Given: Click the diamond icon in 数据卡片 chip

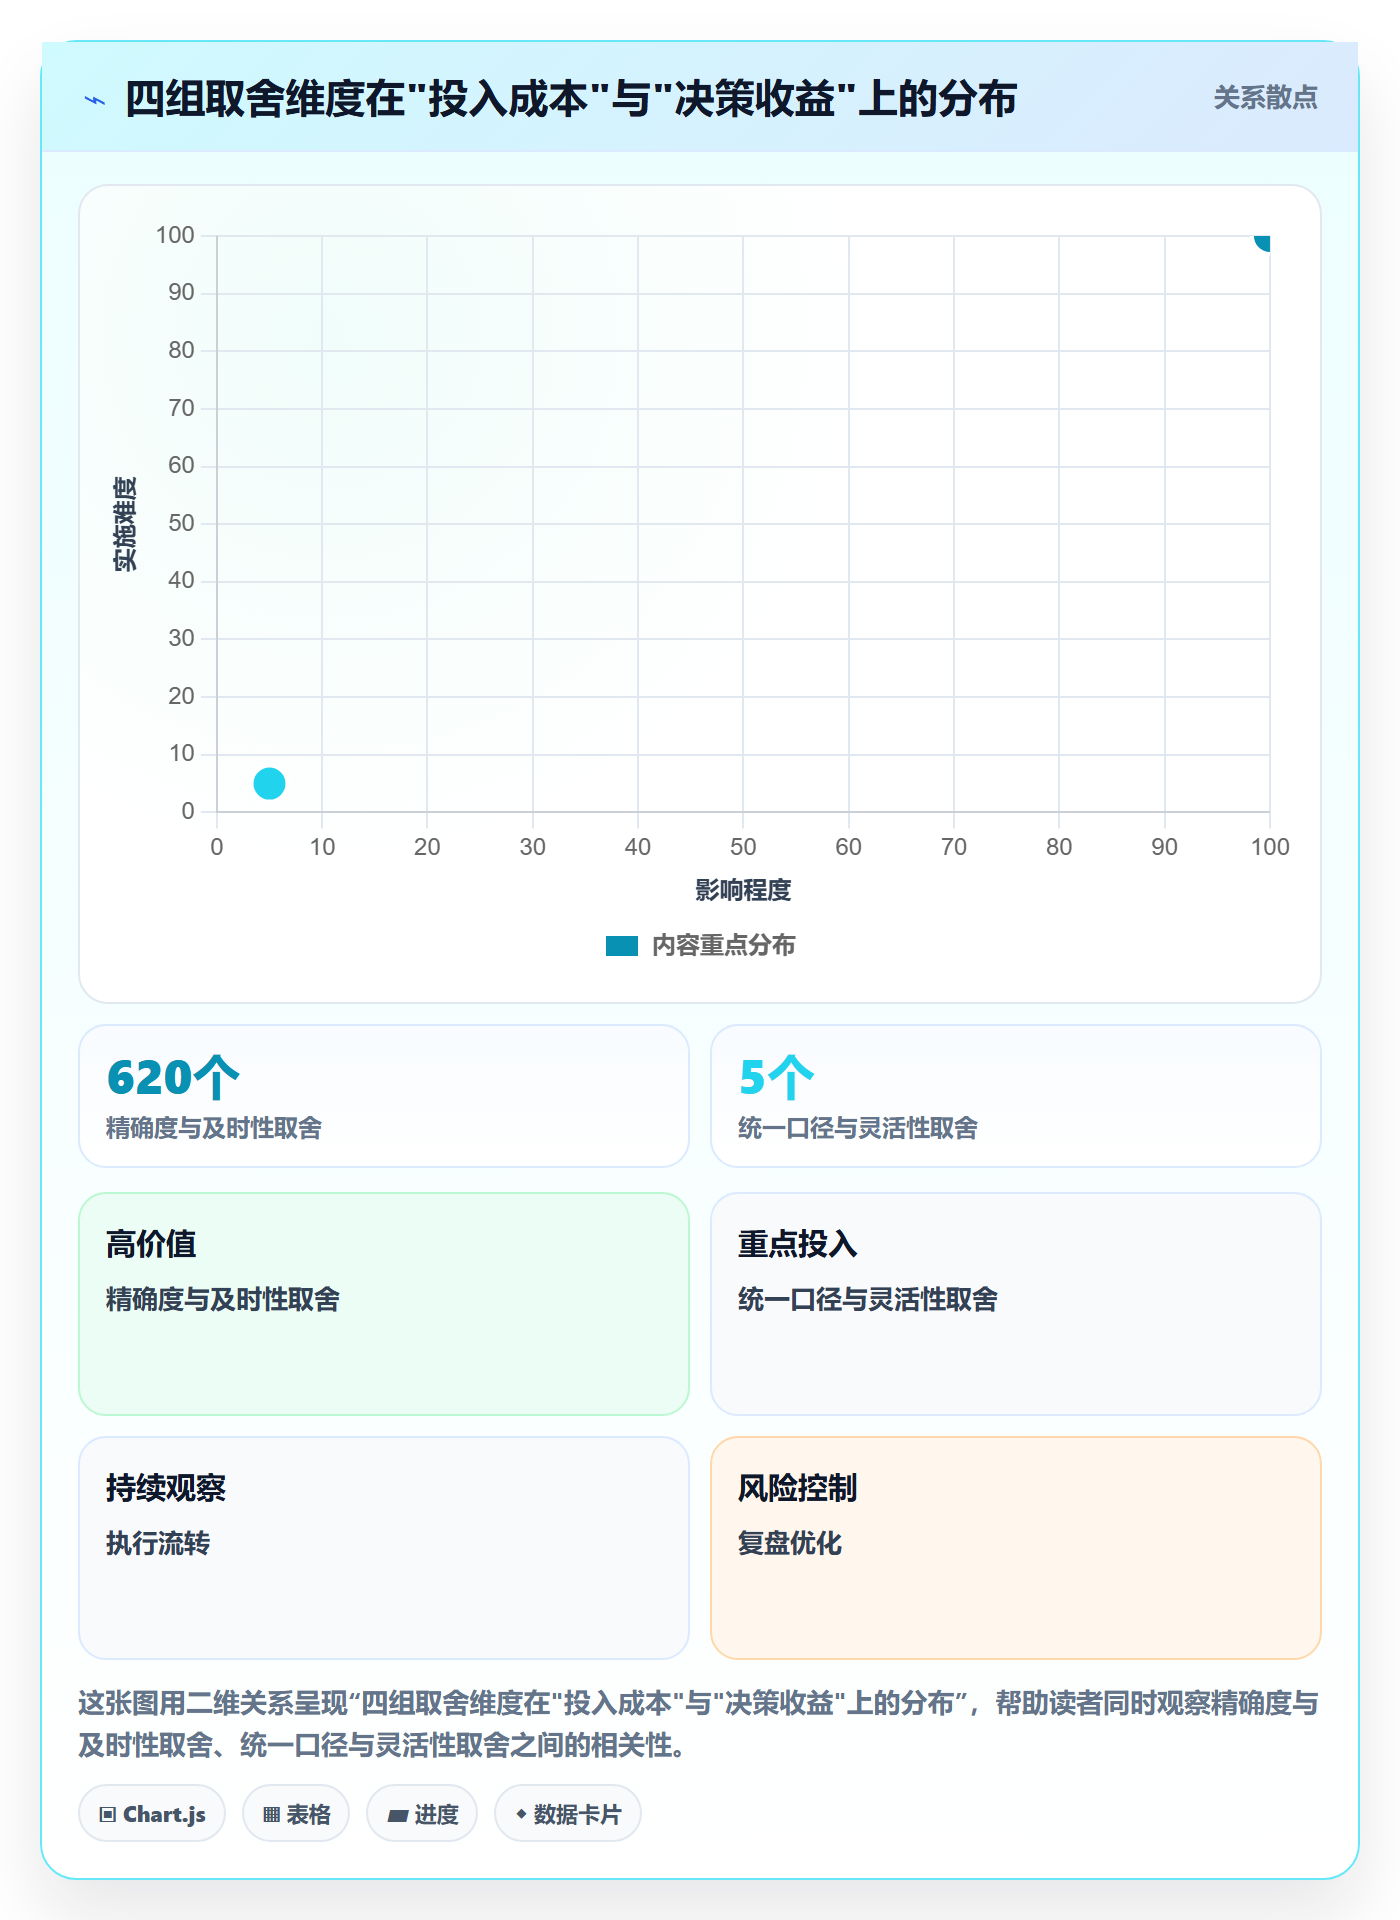Looking at the screenshot, I should [521, 1814].
